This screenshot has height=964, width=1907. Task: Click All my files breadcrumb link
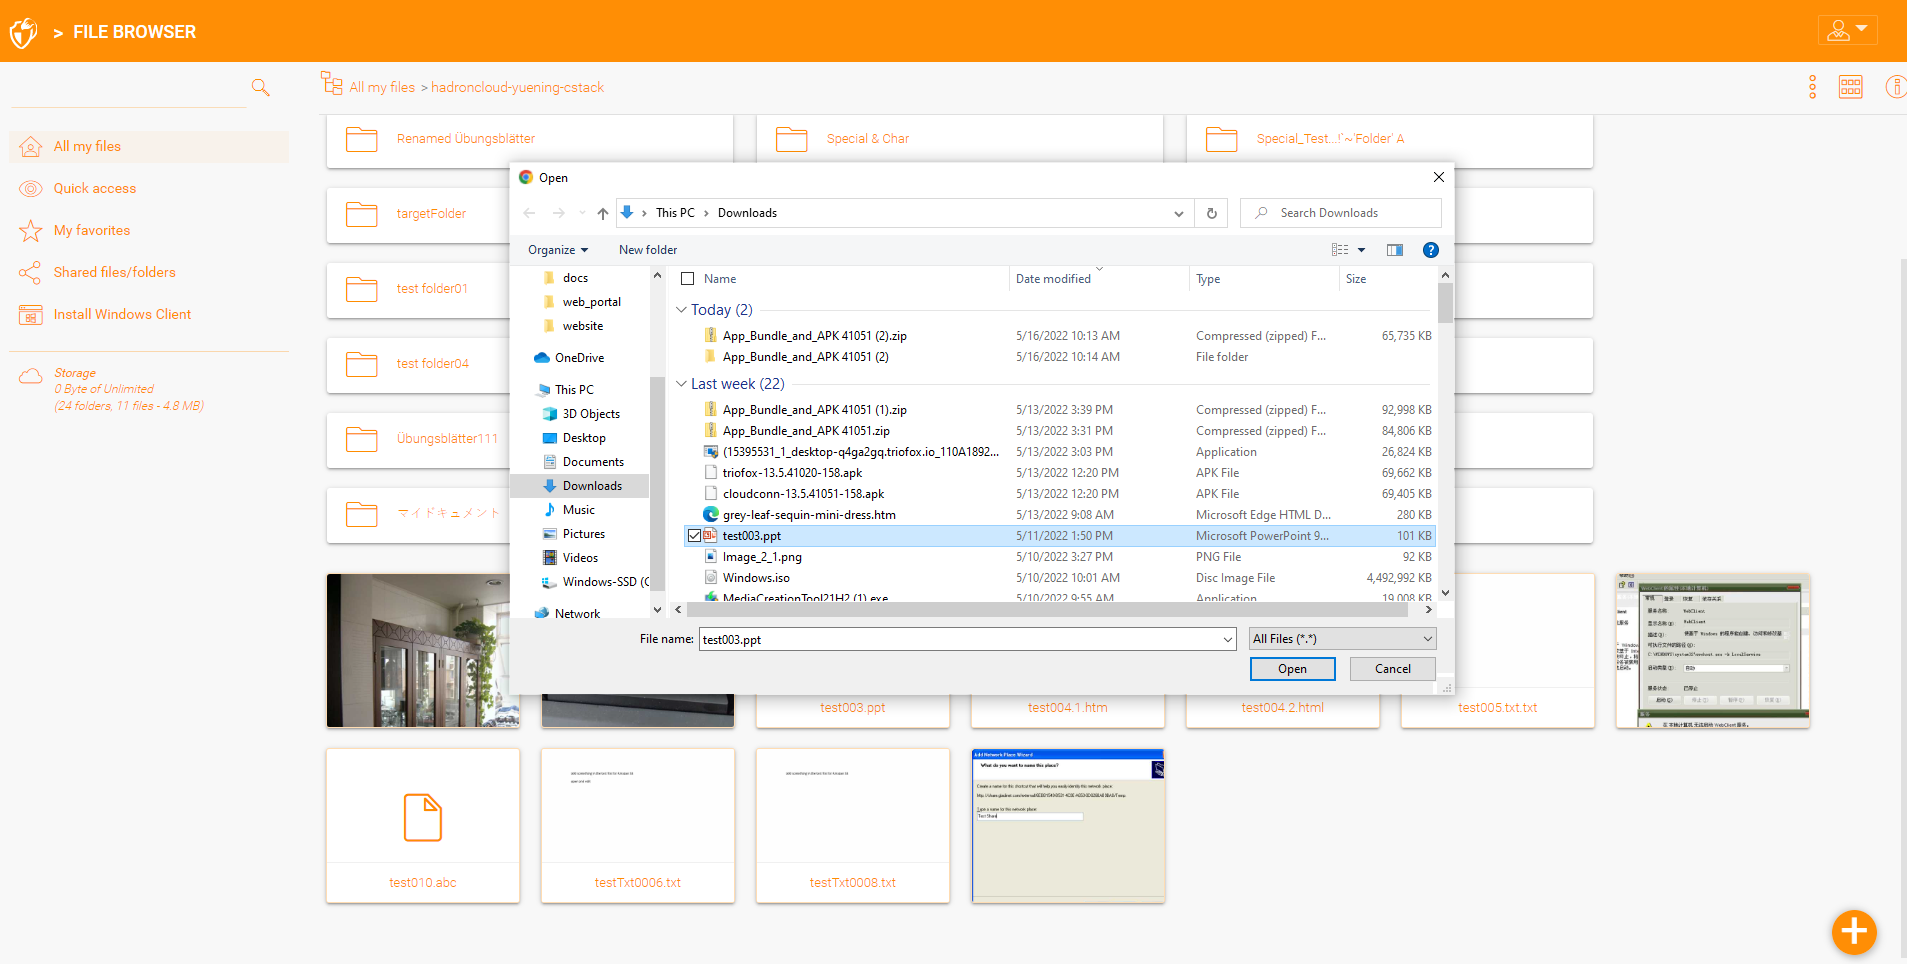point(382,88)
